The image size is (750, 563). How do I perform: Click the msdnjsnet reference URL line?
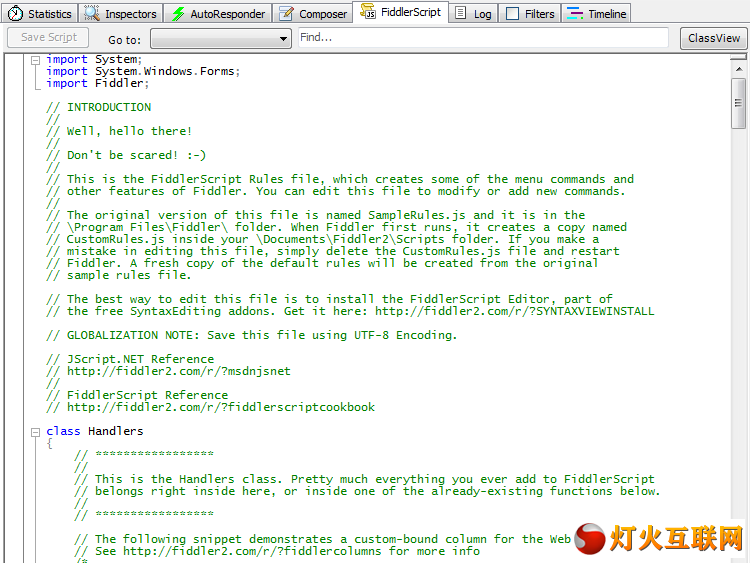click(178, 371)
